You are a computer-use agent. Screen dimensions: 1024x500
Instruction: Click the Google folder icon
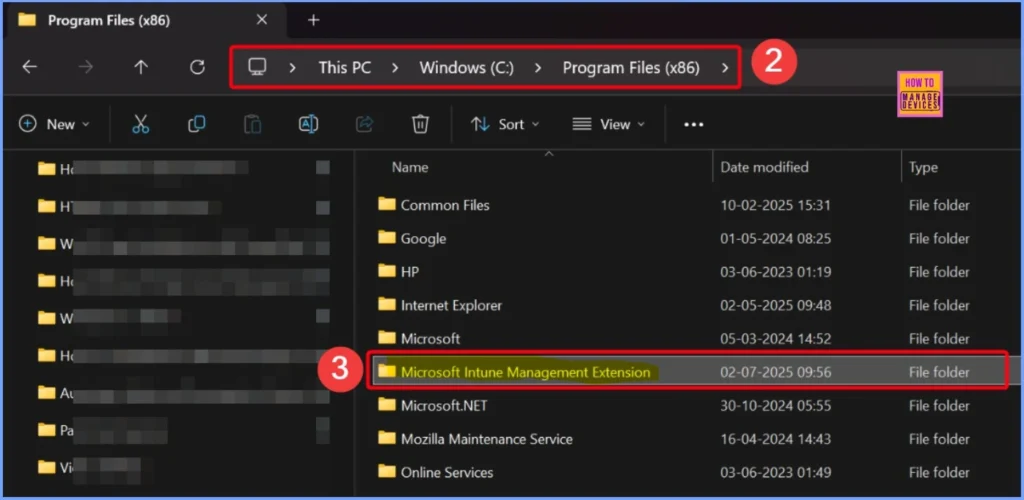387,238
